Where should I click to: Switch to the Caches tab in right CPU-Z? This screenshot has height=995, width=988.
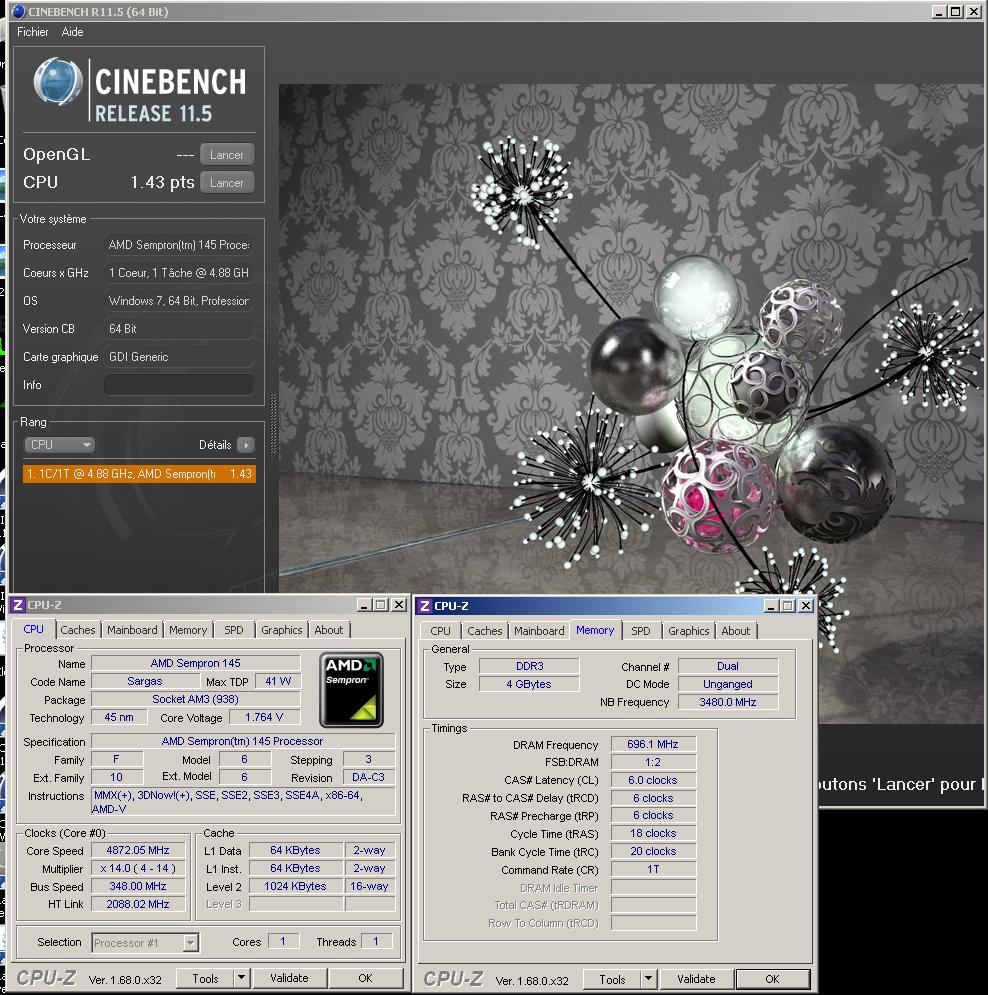(x=485, y=631)
